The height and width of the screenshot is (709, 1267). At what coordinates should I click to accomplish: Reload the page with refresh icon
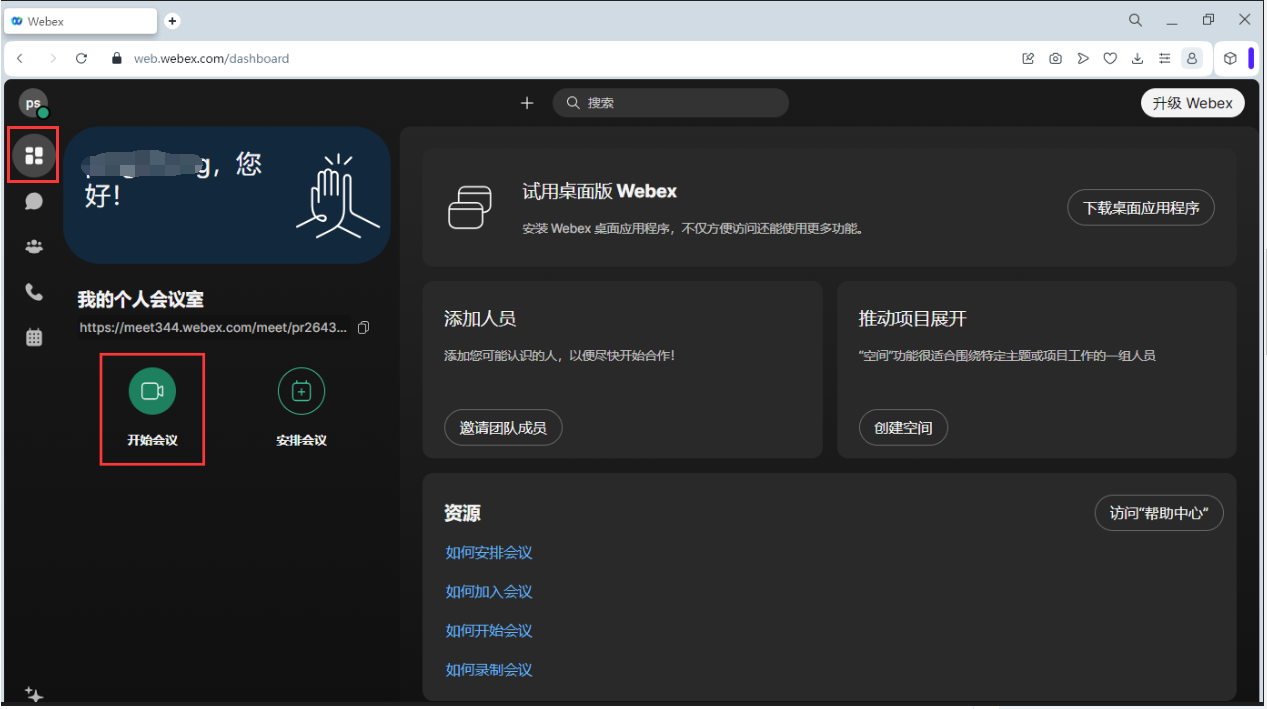pyautogui.click(x=82, y=59)
